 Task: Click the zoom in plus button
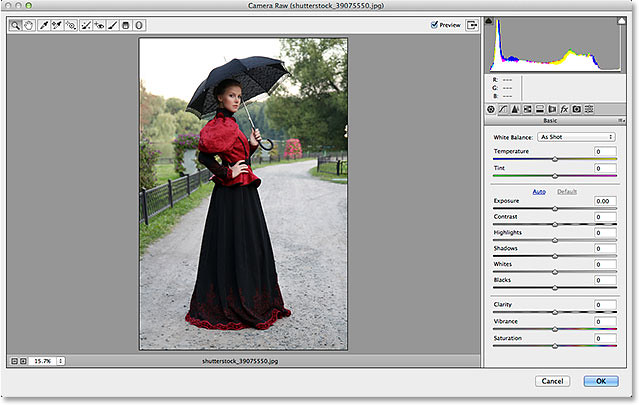click(x=23, y=361)
